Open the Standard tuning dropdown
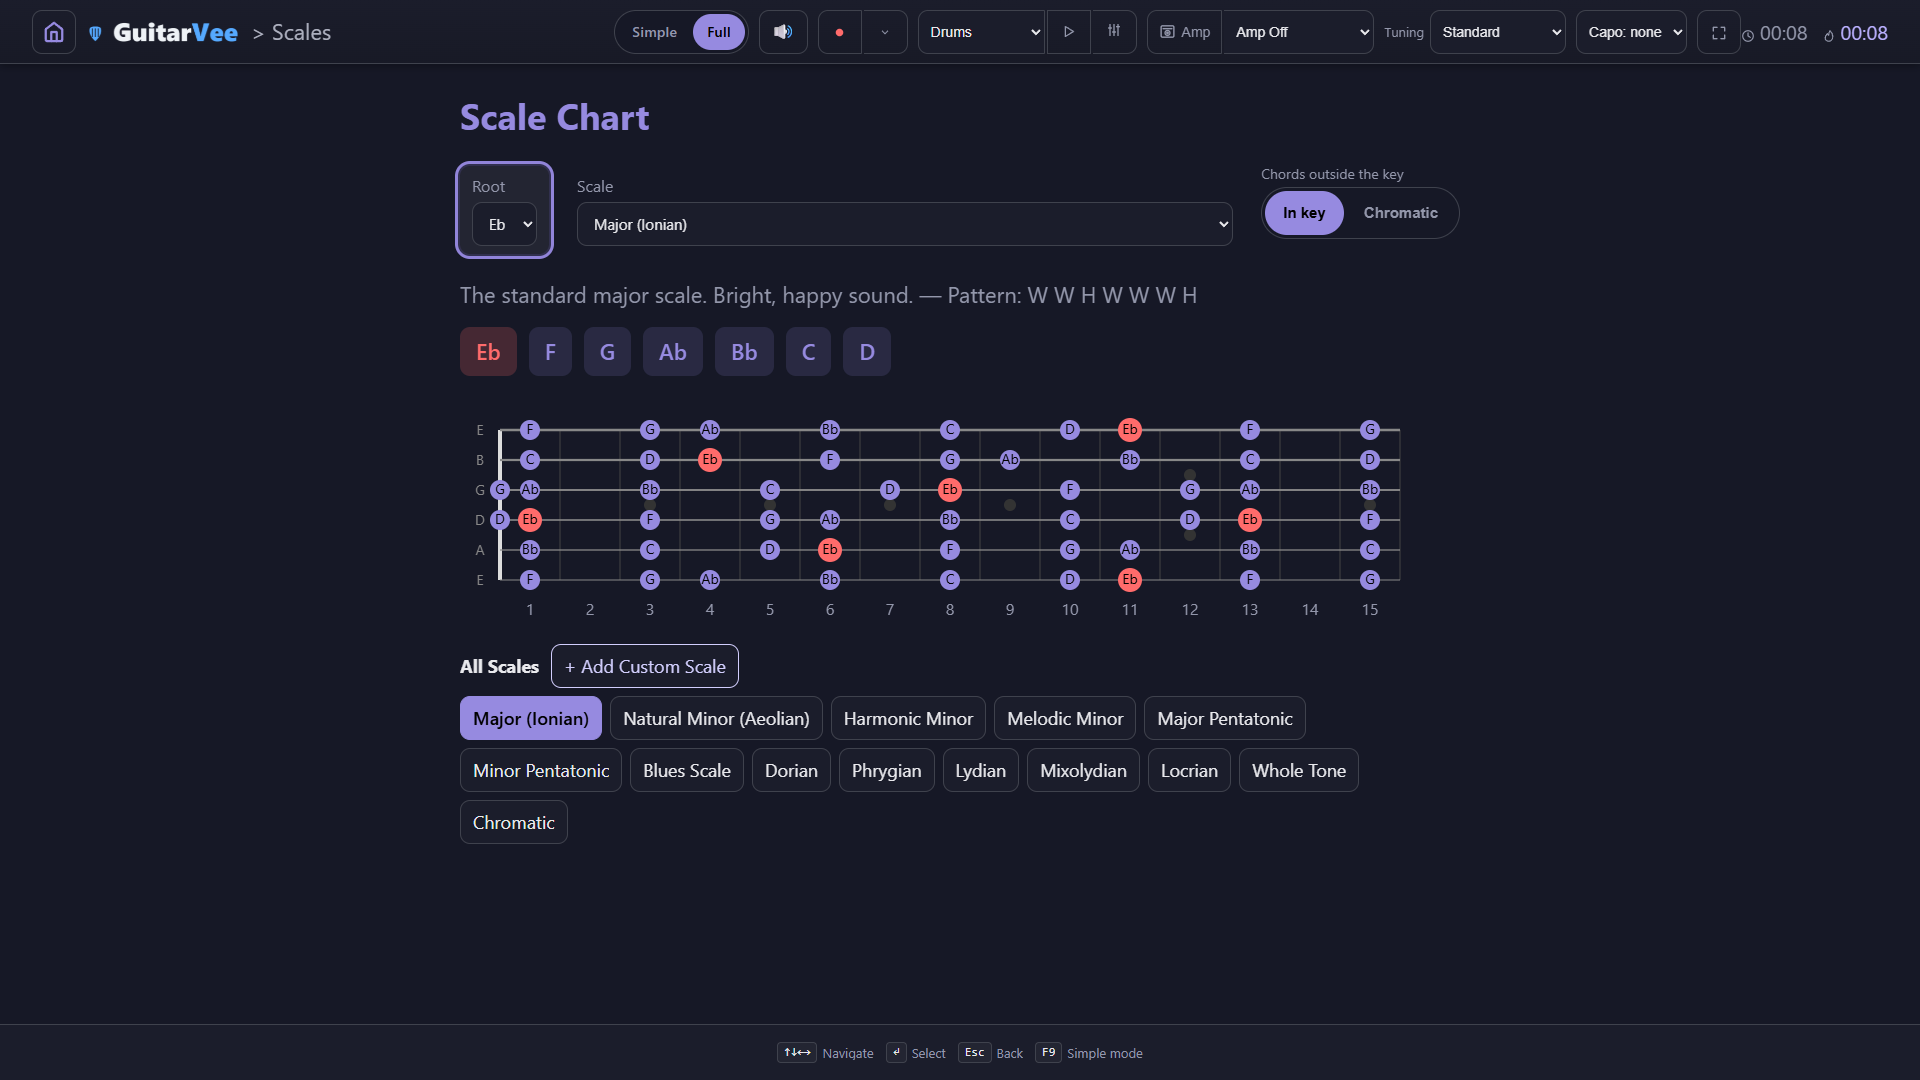 pos(1497,32)
